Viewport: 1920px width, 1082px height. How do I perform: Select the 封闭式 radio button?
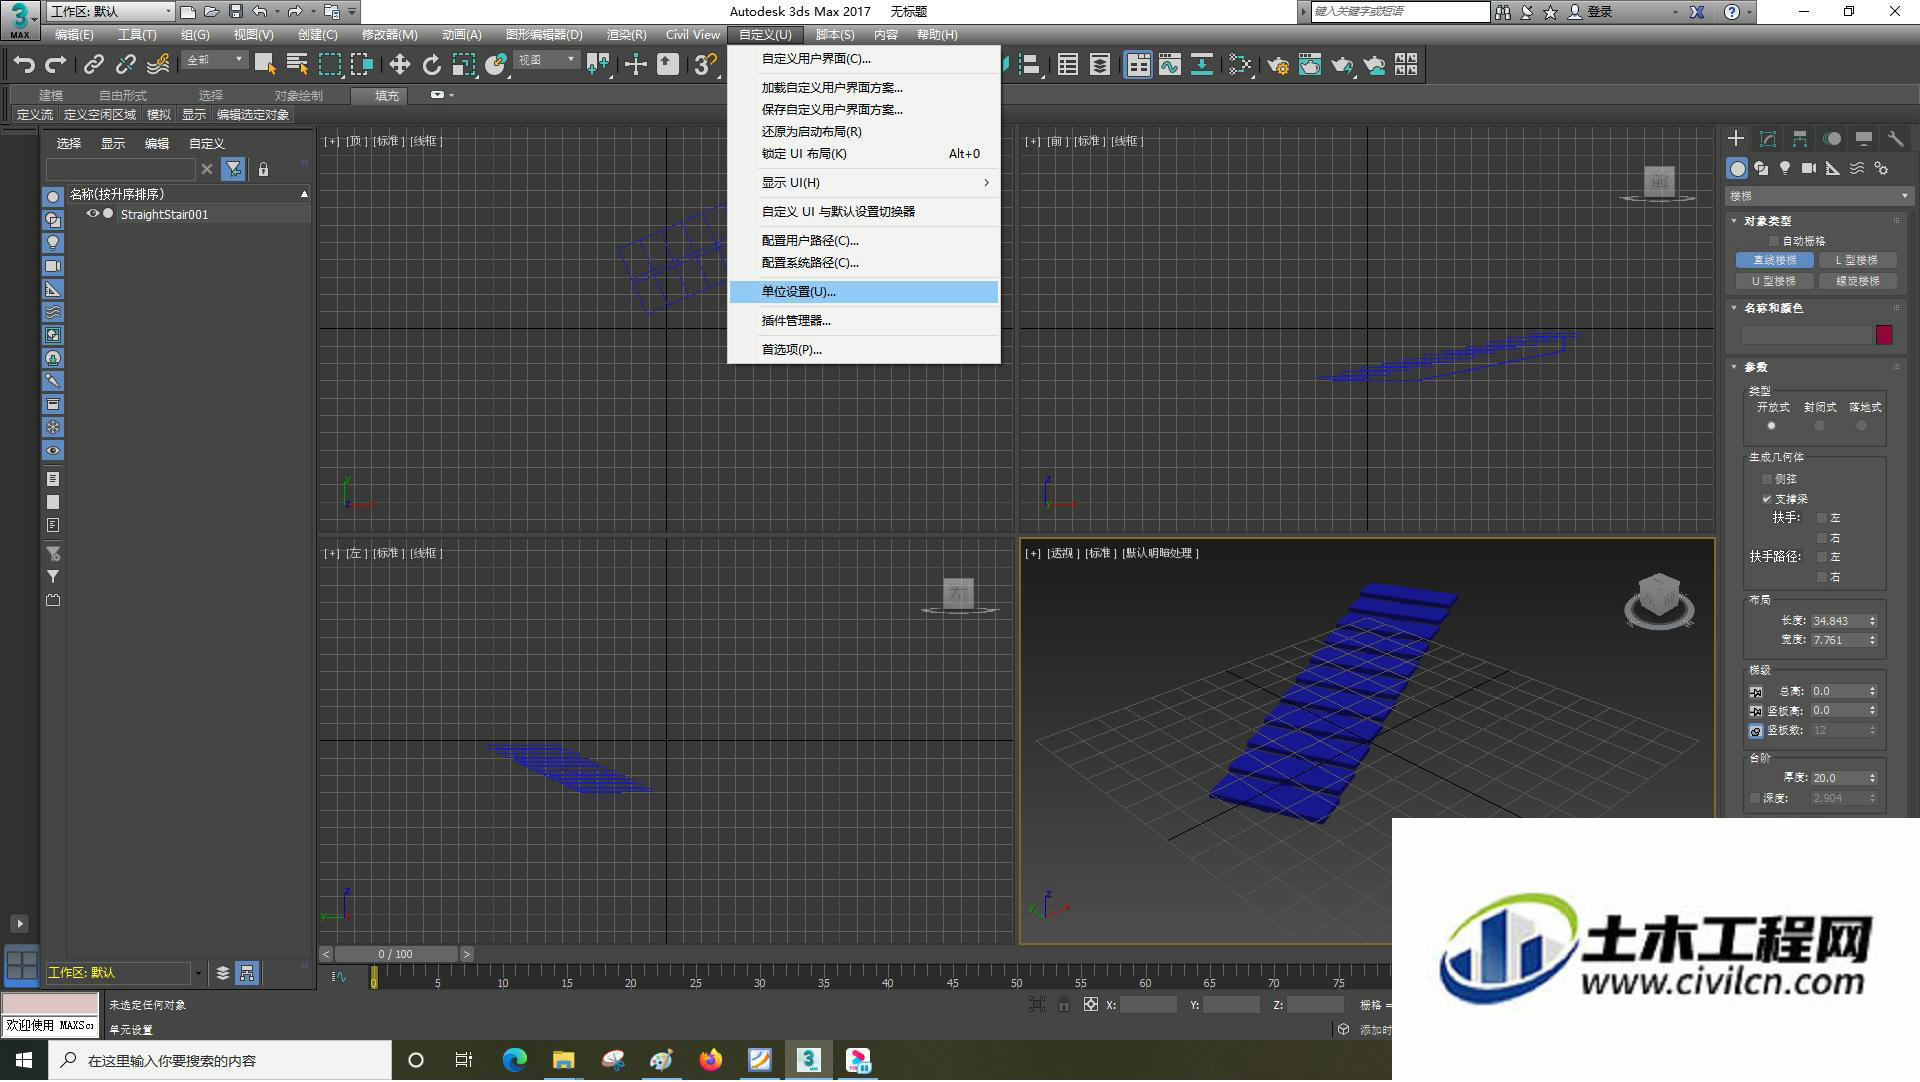(1819, 426)
